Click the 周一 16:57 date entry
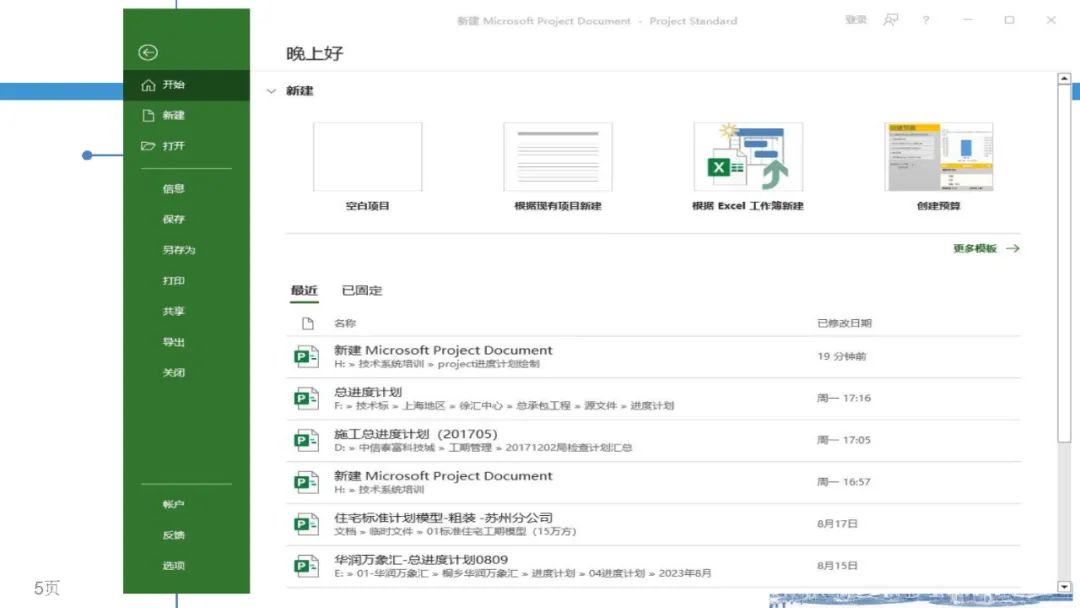The width and height of the screenshot is (1080, 608). click(844, 482)
